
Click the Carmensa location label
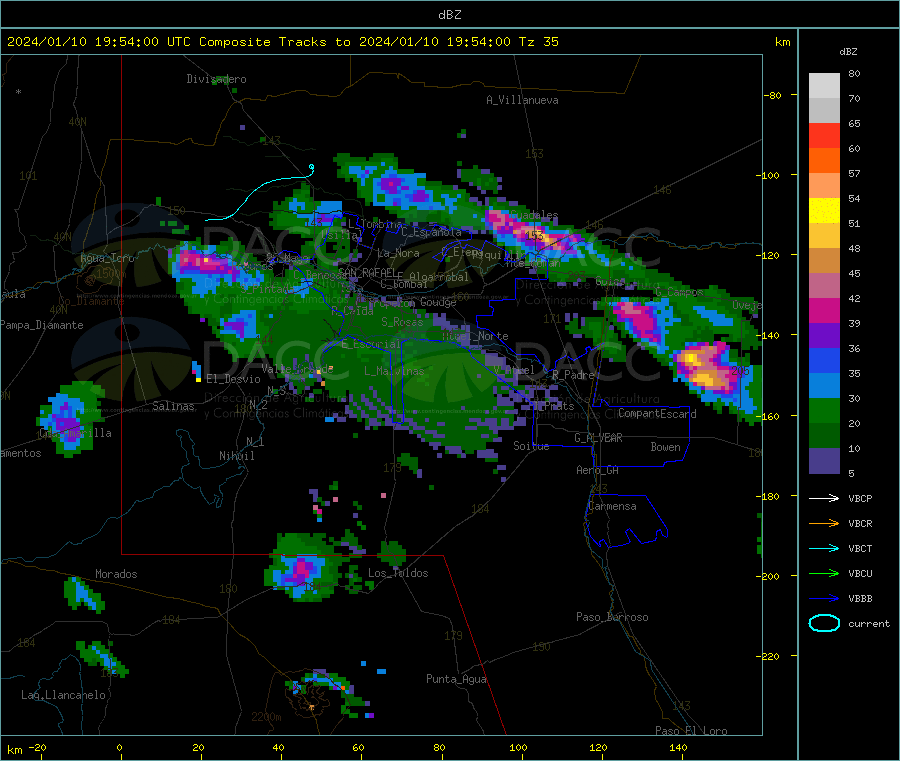(612, 506)
